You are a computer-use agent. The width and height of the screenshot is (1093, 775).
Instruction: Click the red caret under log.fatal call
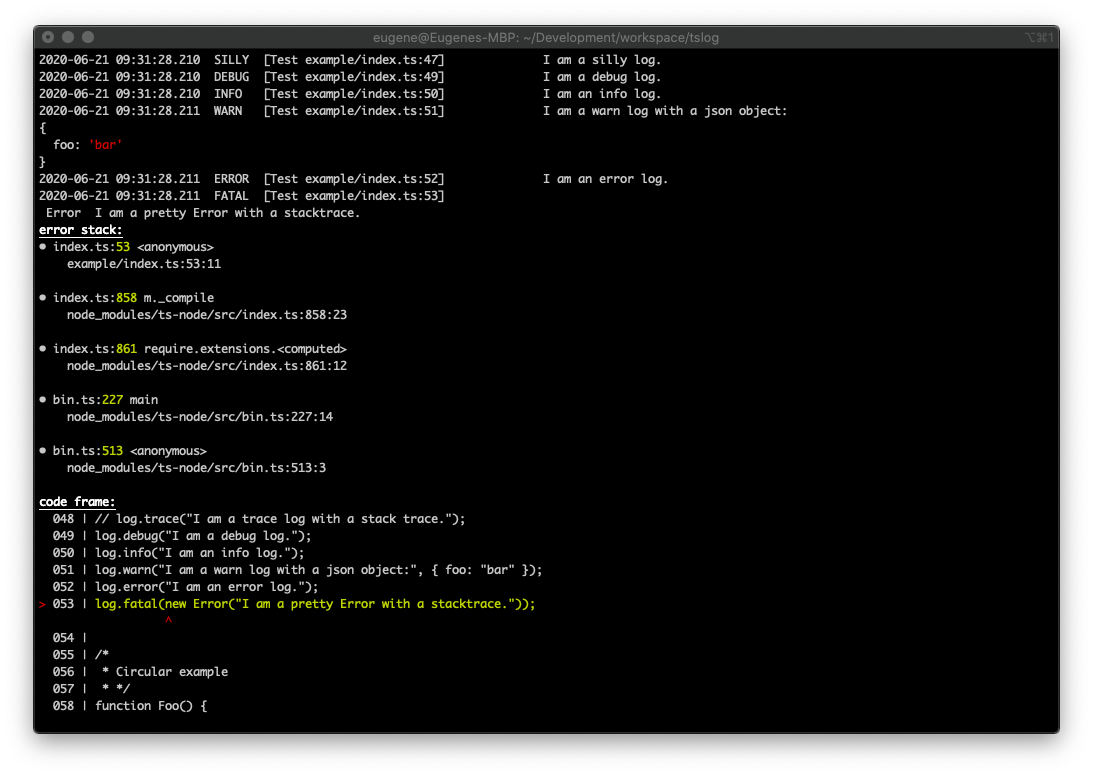point(167,620)
